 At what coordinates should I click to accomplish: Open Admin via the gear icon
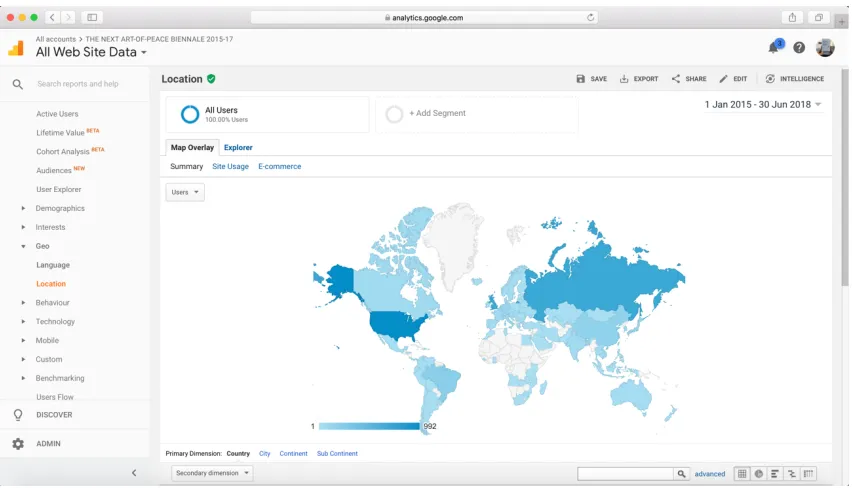pyautogui.click(x=18, y=444)
